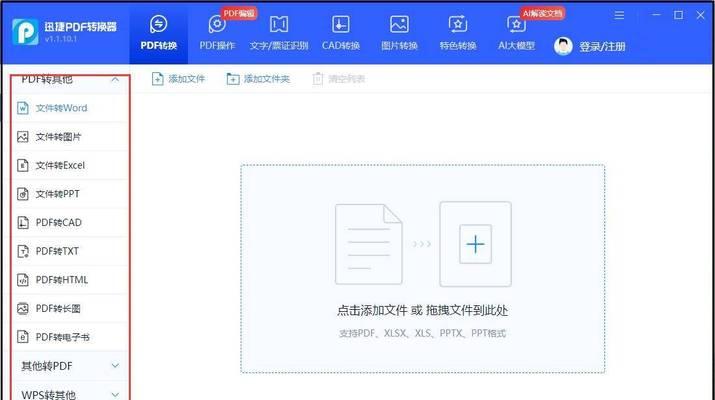
Task: Select 文件转Word in sidebar
Action: (70, 108)
